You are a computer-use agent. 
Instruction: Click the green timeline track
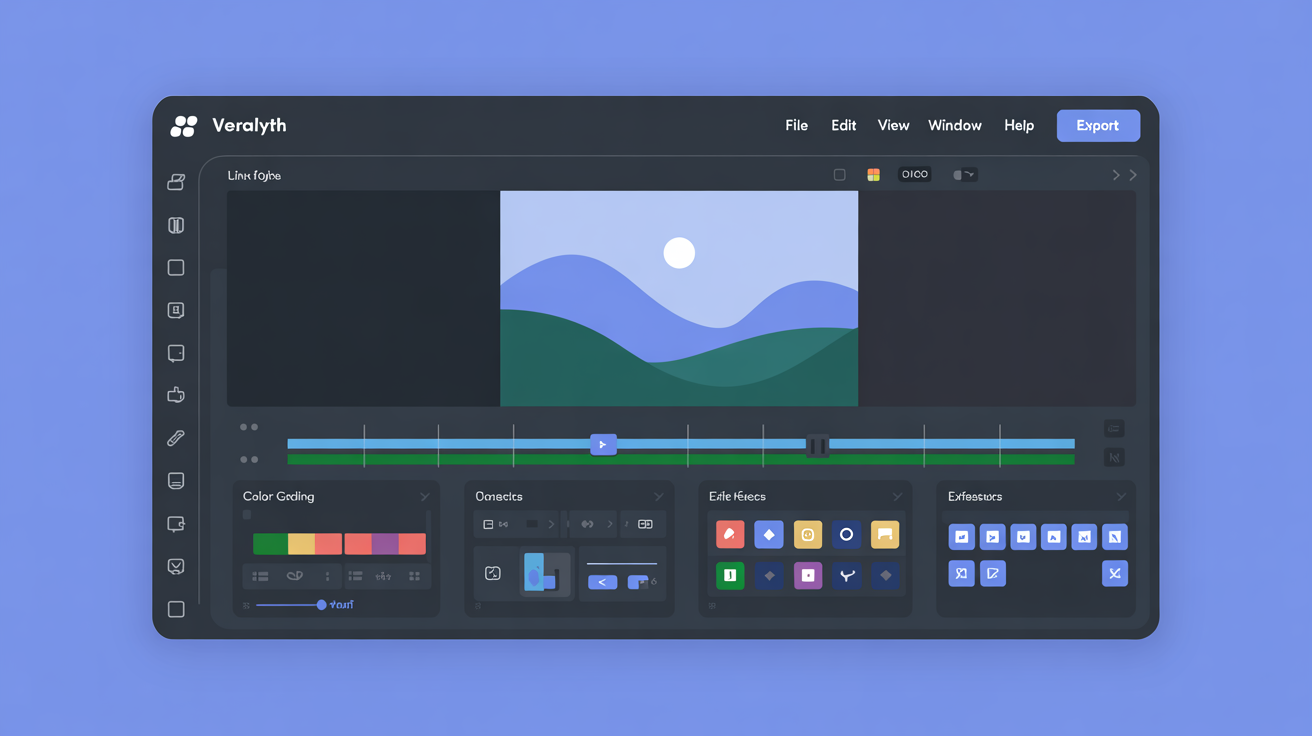tap(680, 460)
